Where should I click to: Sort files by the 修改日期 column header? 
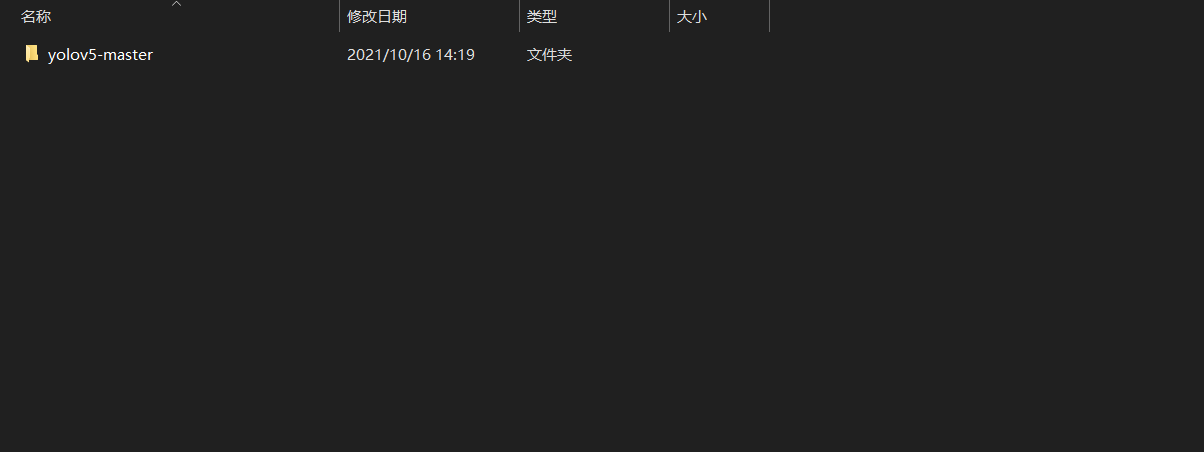(x=429, y=17)
